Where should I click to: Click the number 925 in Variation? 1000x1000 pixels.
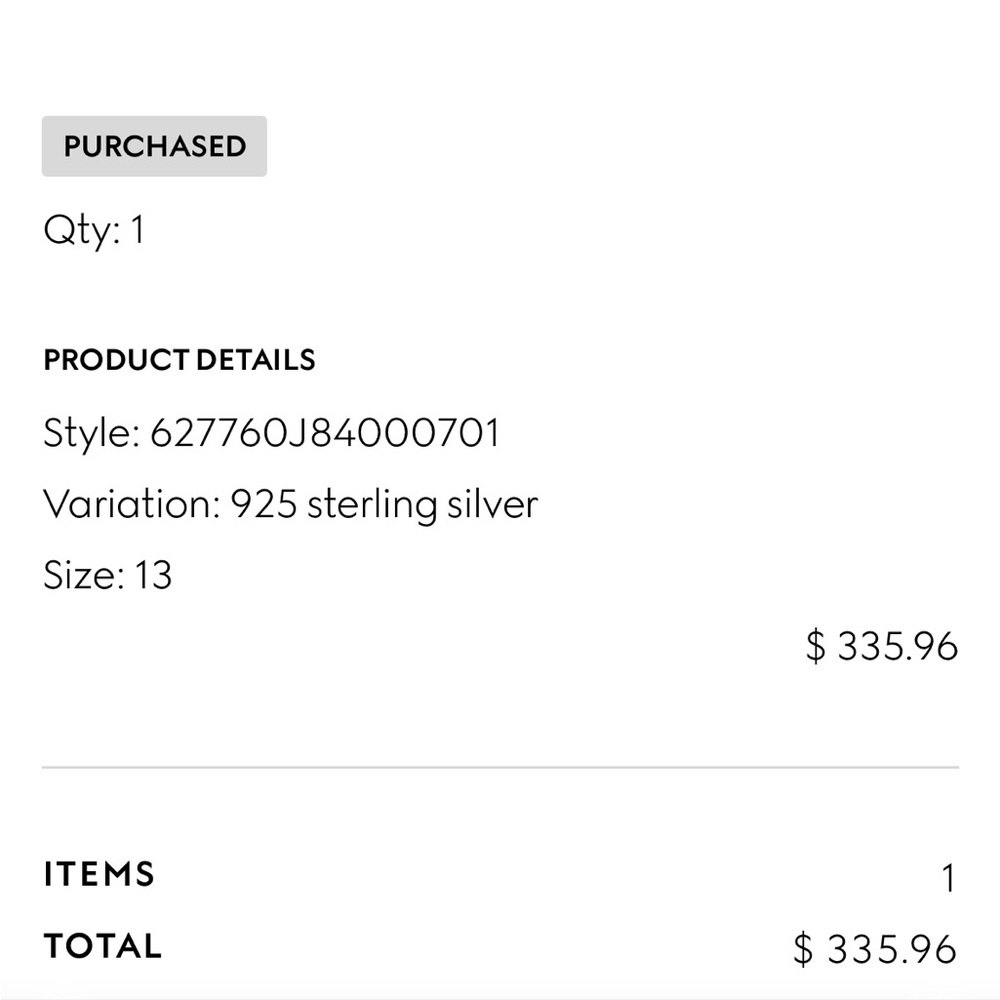point(264,504)
